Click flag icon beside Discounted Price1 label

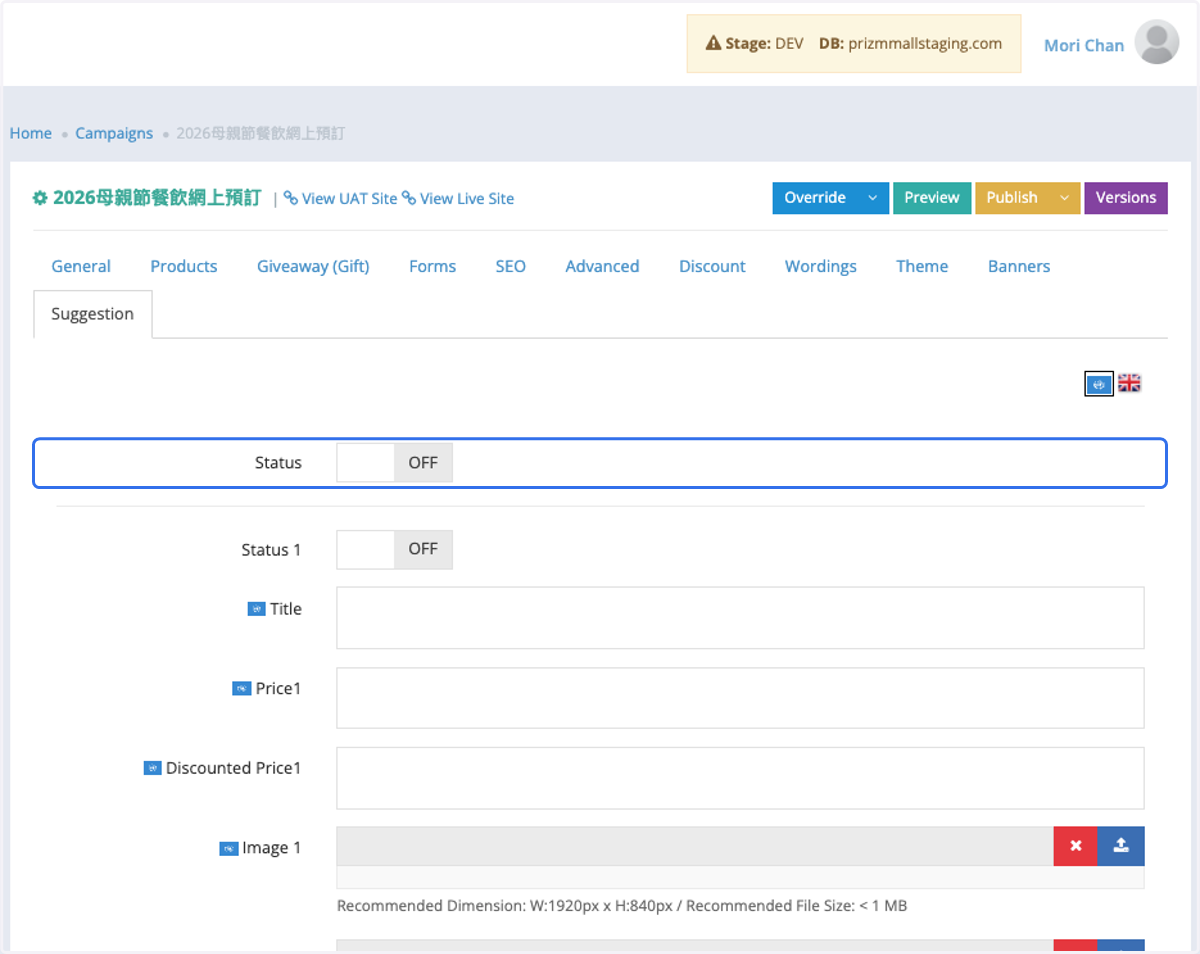pyautogui.click(x=152, y=768)
